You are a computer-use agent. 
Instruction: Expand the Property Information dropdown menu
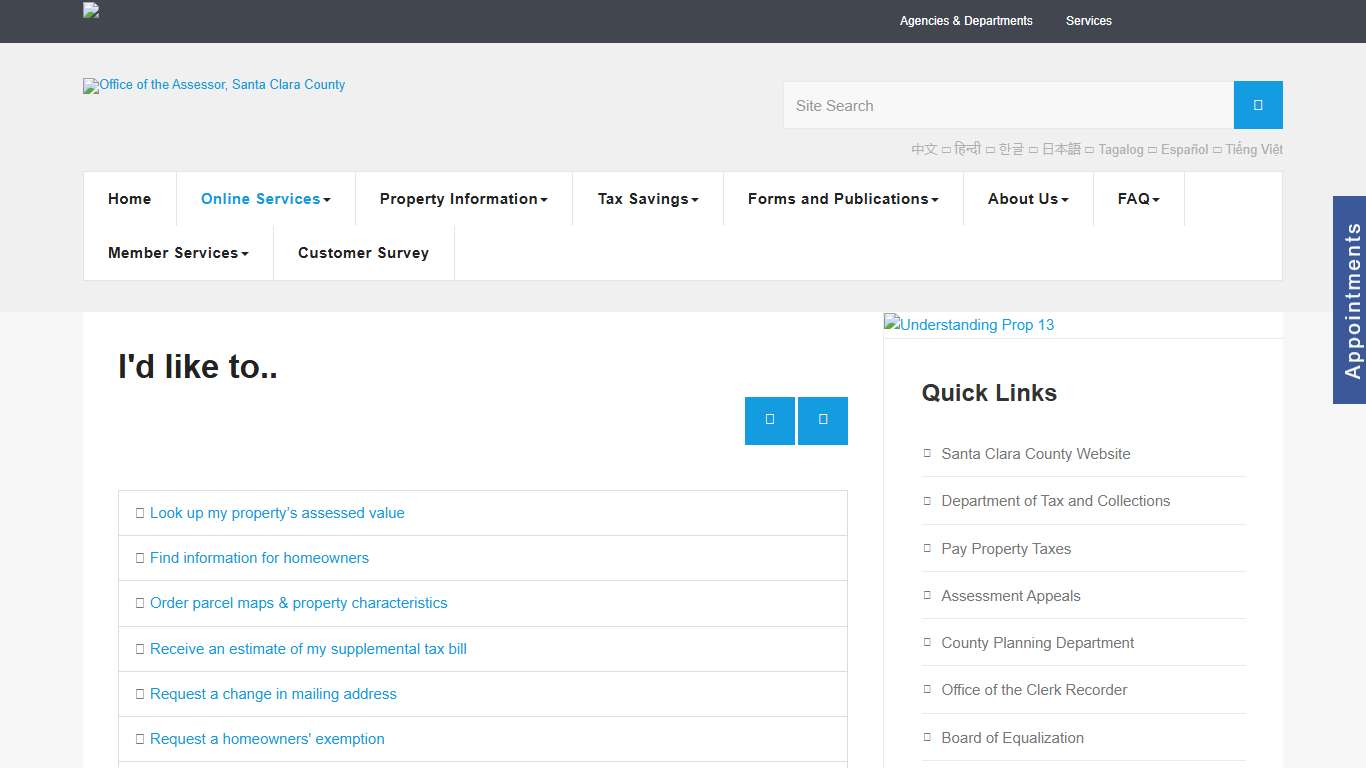[463, 199]
